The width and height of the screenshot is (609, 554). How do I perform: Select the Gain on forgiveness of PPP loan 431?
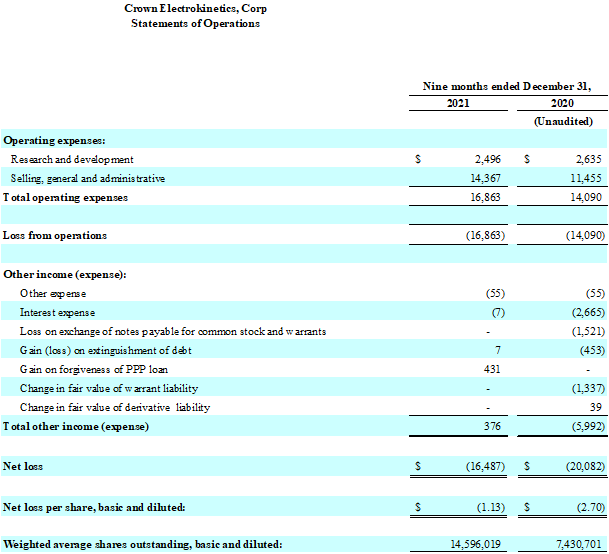(x=491, y=369)
